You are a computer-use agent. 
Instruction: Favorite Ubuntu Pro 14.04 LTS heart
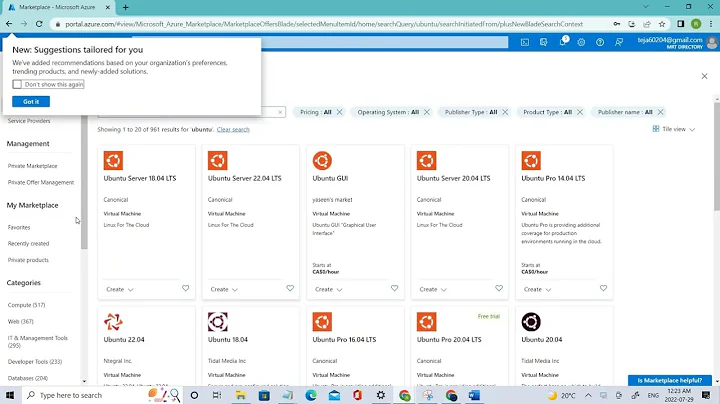(603, 288)
